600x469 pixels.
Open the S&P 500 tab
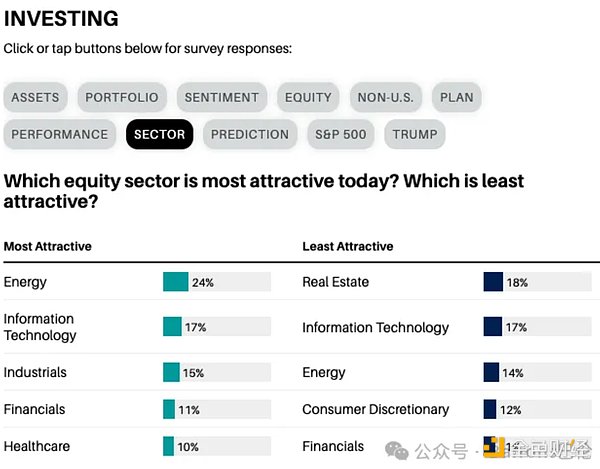point(341,134)
